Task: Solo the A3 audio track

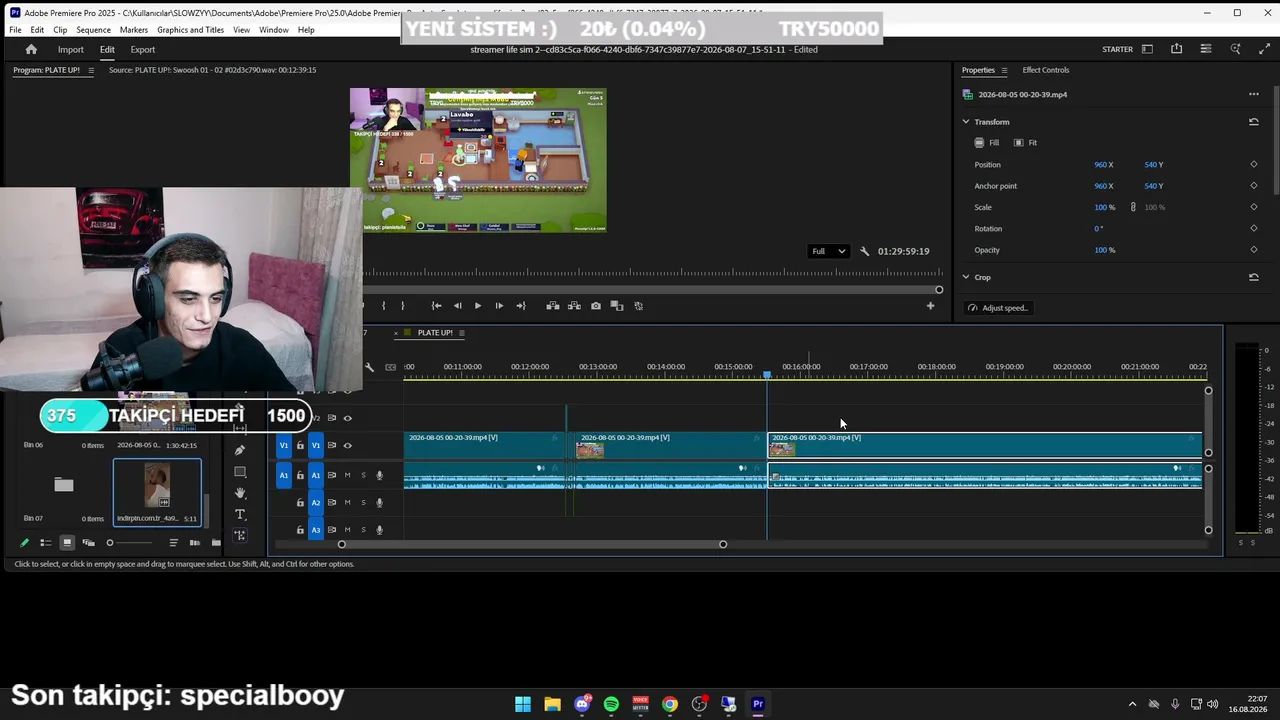Action: (363, 529)
